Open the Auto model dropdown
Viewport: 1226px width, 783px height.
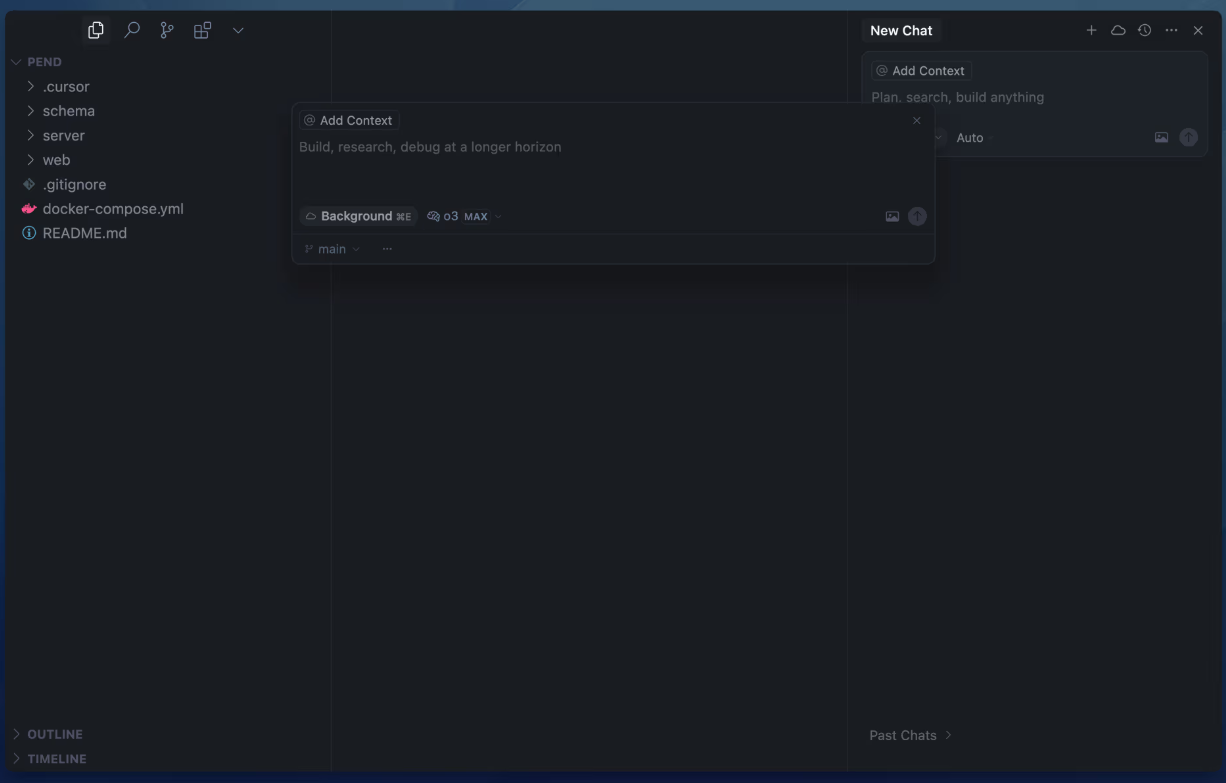coord(969,138)
